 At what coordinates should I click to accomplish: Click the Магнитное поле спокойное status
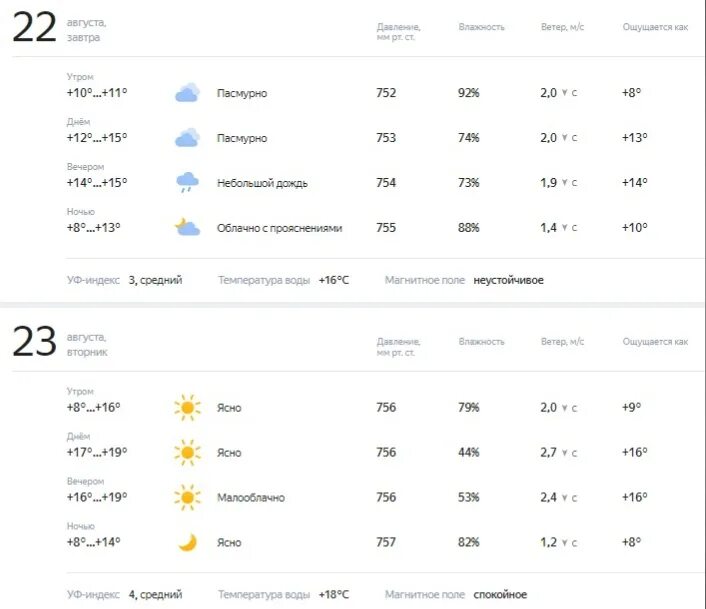500,595
